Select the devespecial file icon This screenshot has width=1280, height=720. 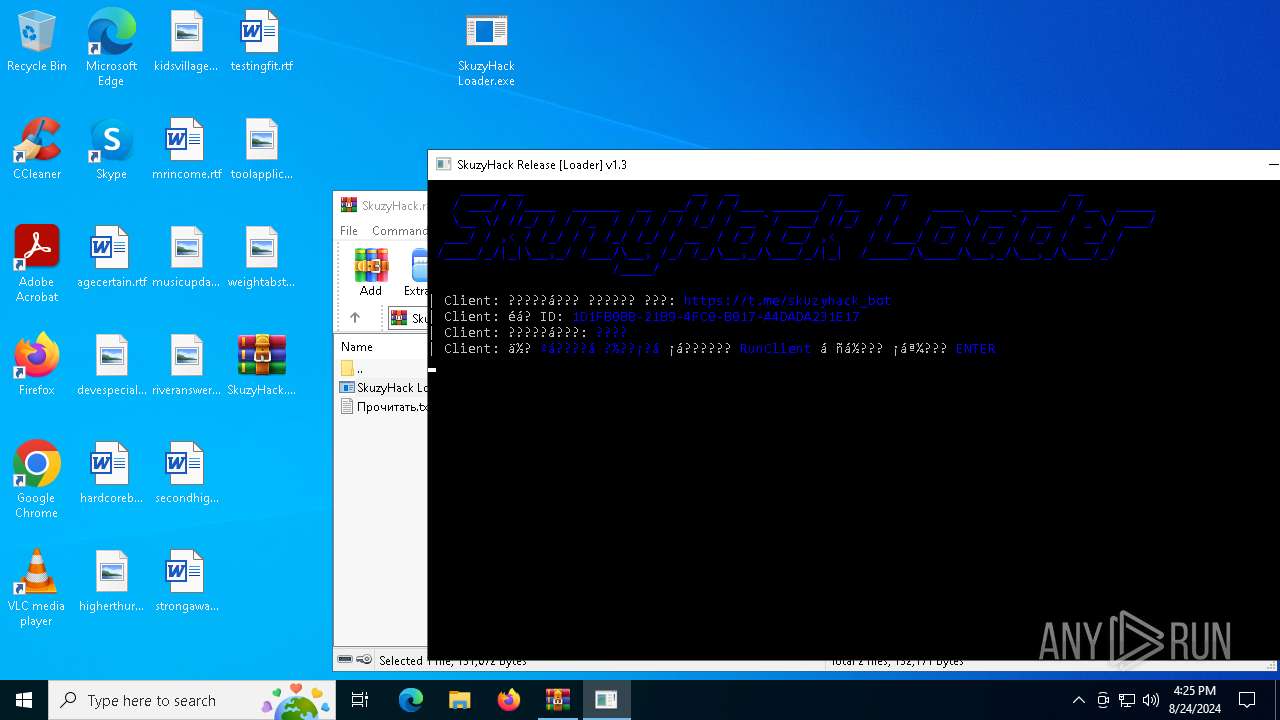click(x=111, y=366)
